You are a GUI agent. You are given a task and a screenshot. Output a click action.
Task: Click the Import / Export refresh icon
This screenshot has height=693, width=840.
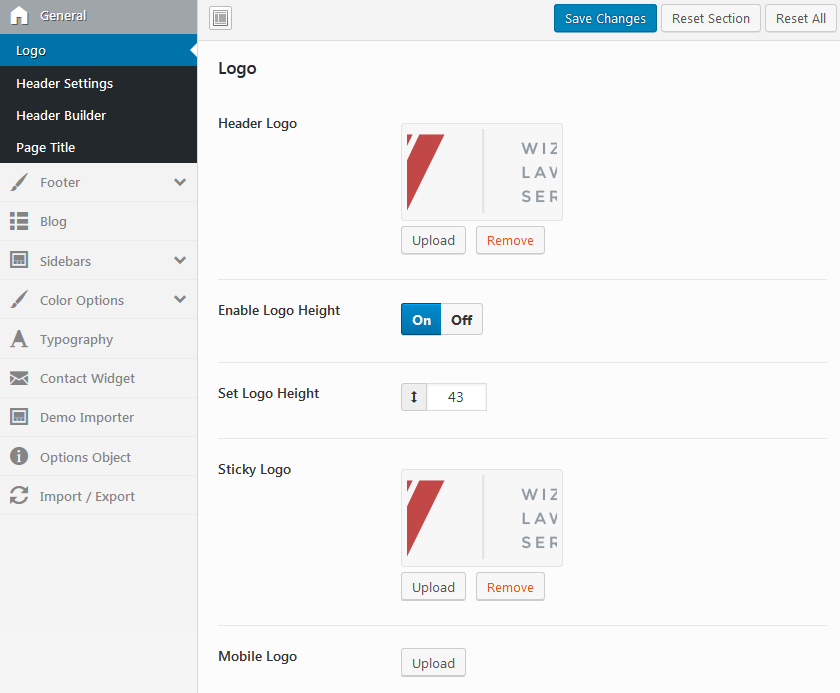click(x=19, y=496)
